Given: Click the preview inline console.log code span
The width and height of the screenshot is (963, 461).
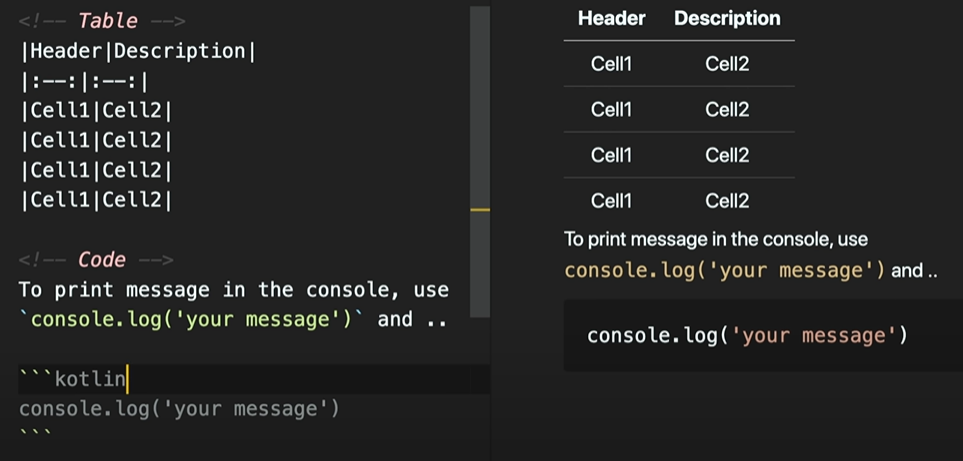Looking at the screenshot, I should (725, 271).
